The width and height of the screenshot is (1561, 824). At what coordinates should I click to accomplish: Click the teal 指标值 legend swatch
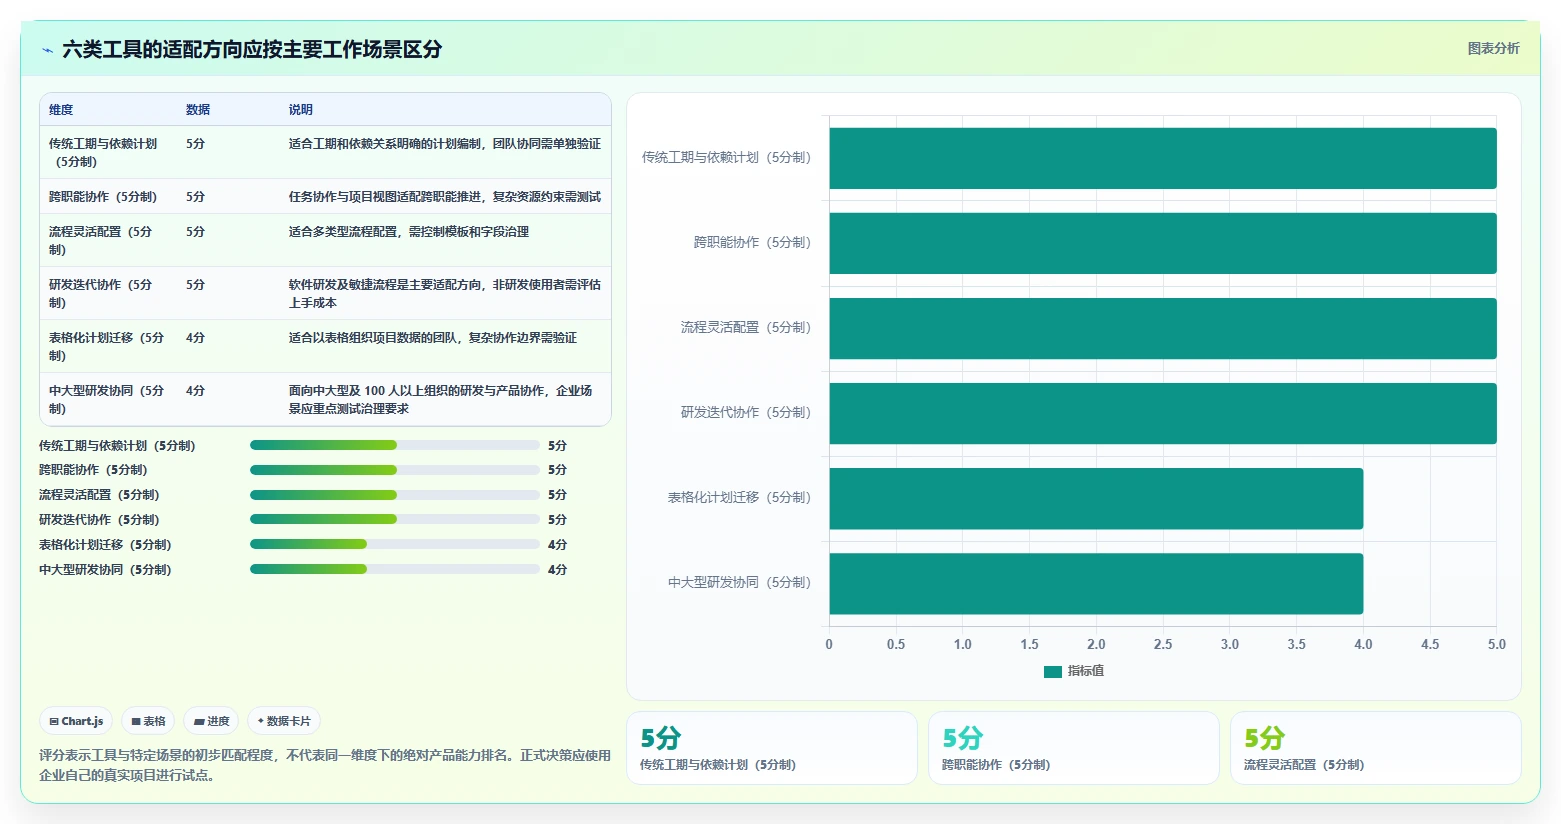tap(1052, 672)
